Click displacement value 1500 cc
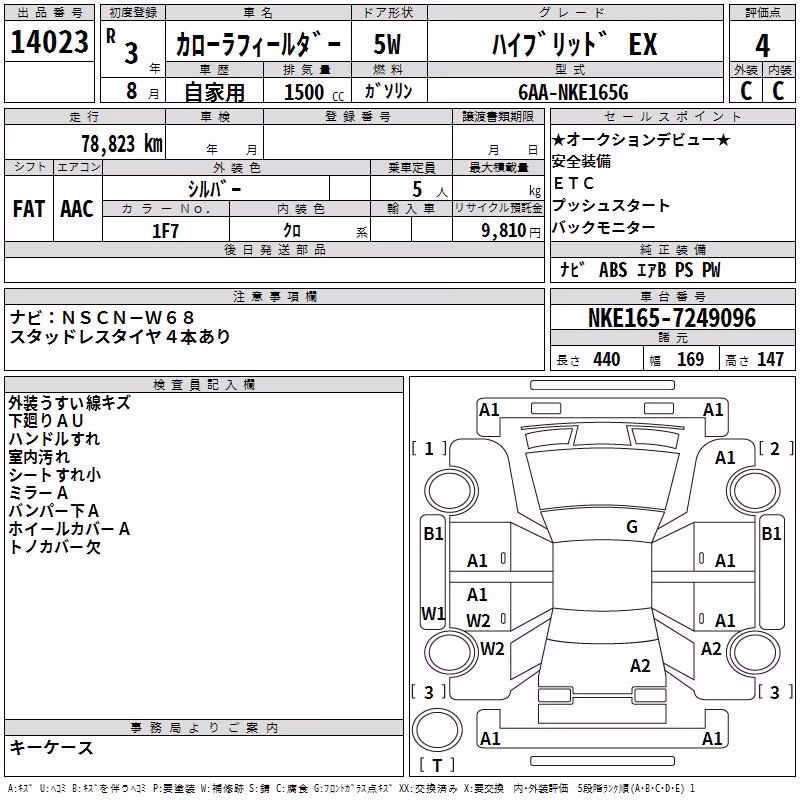800x800 pixels. [314, 92]
